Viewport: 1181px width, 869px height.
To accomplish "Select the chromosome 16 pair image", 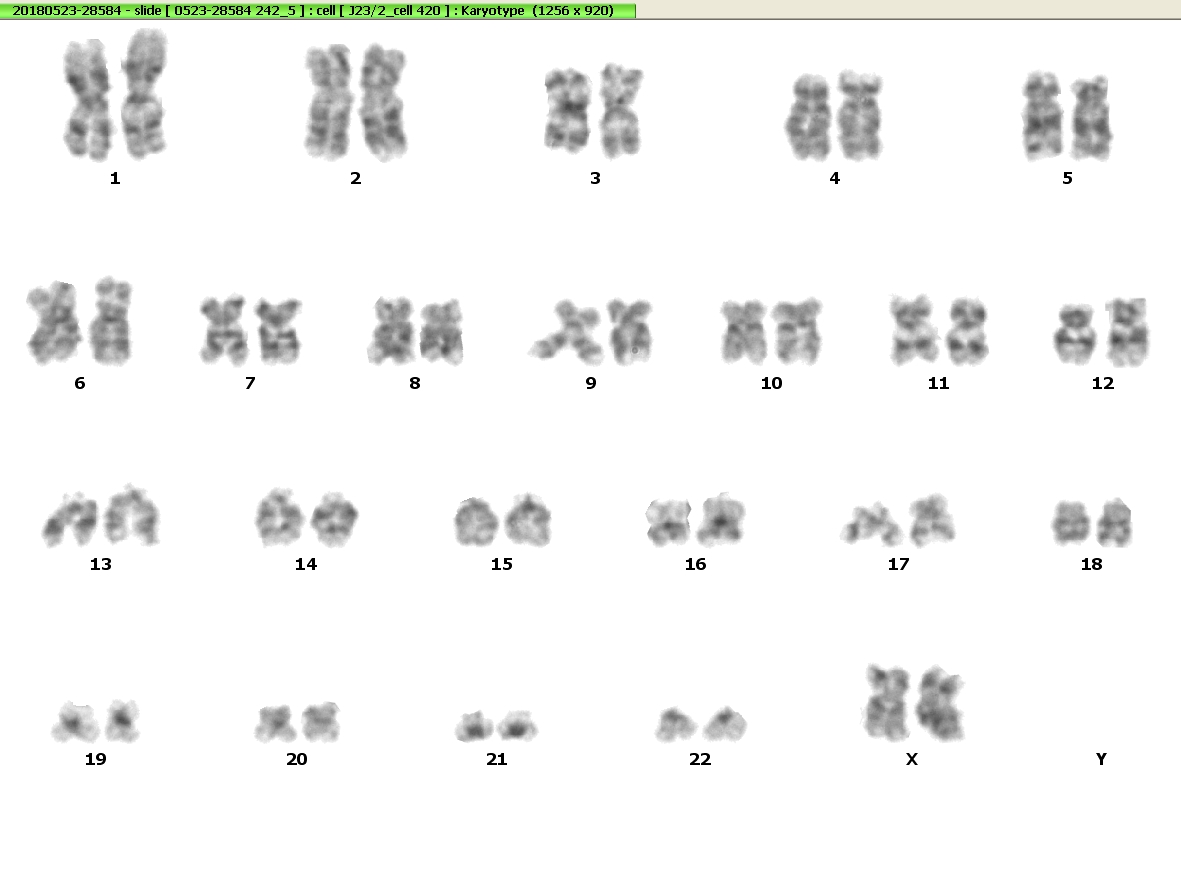I will coord(695,520).
